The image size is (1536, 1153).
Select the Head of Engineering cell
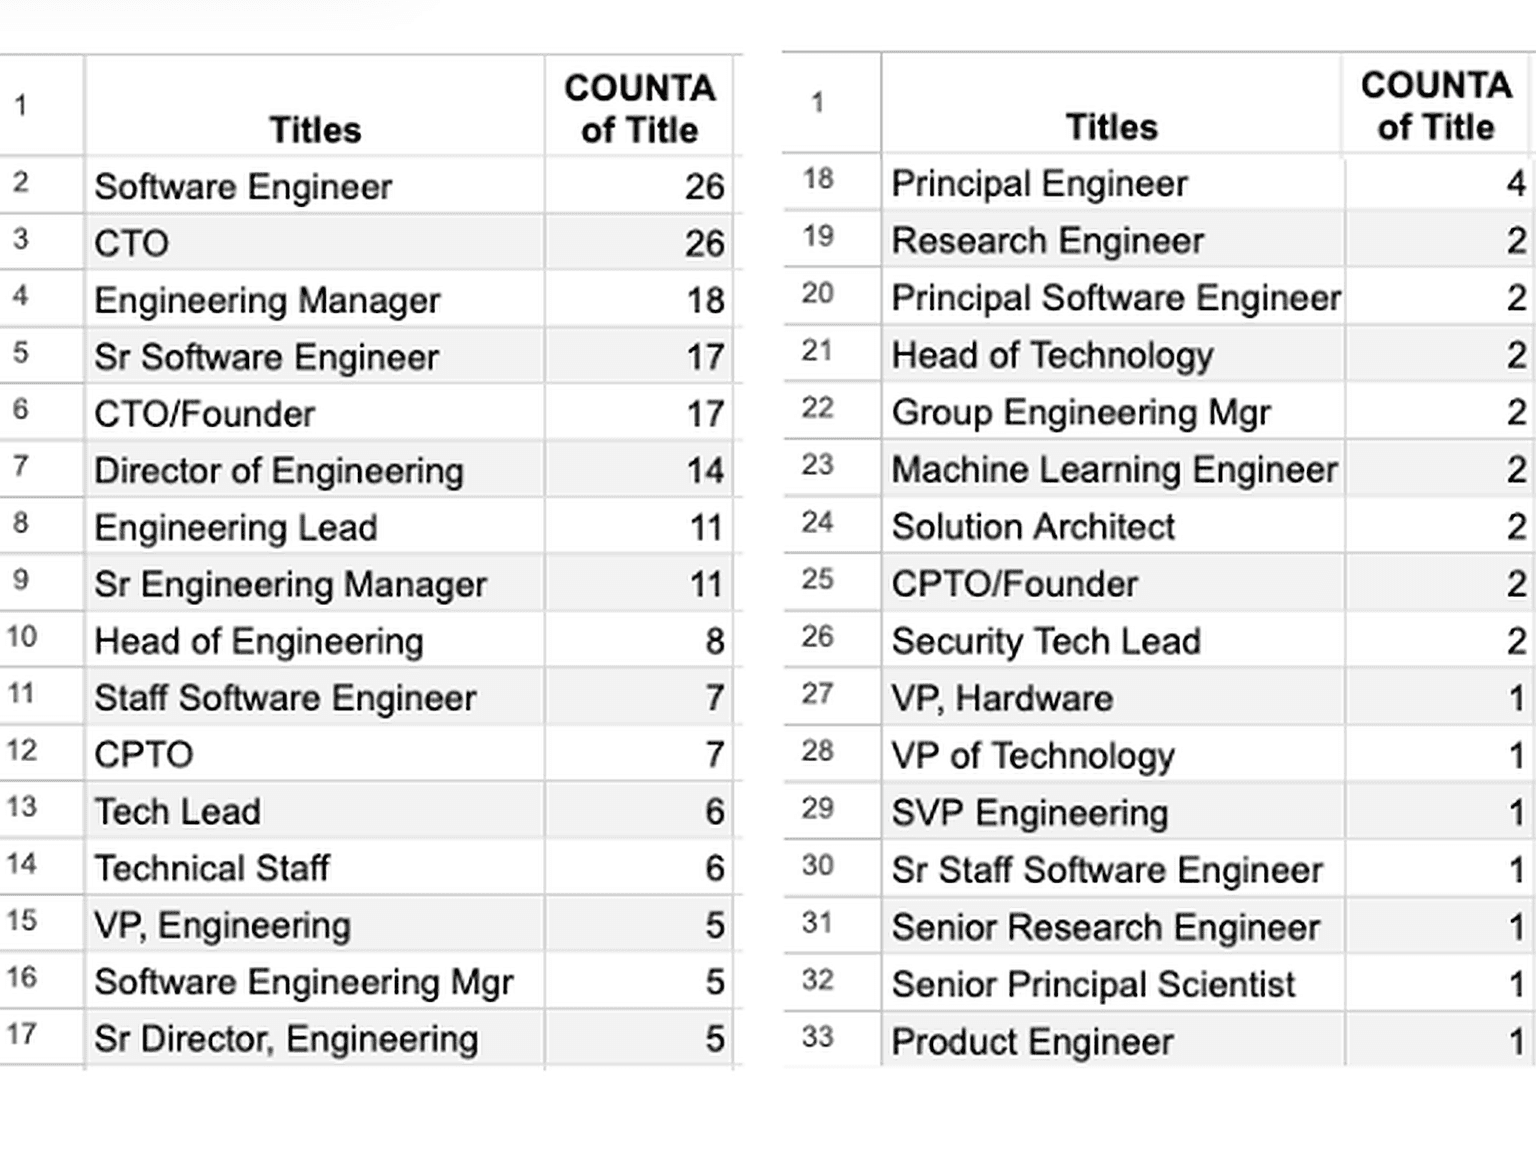pos(314,641)
